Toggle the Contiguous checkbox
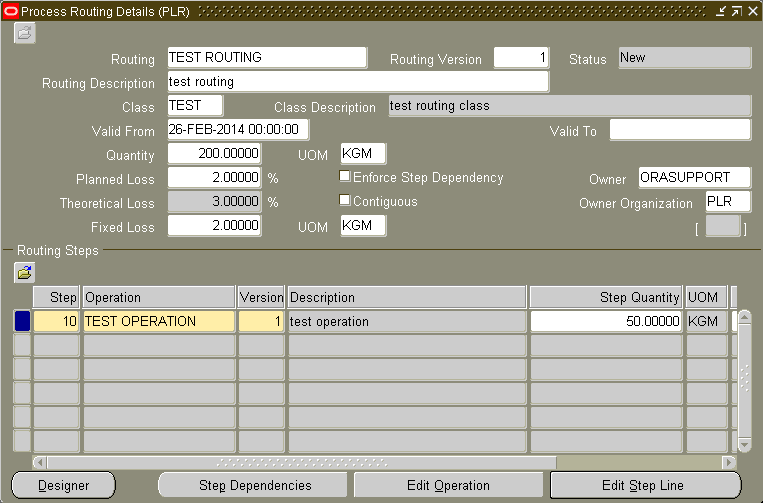This screenshot has height=503, width=763. coord(345,200)
